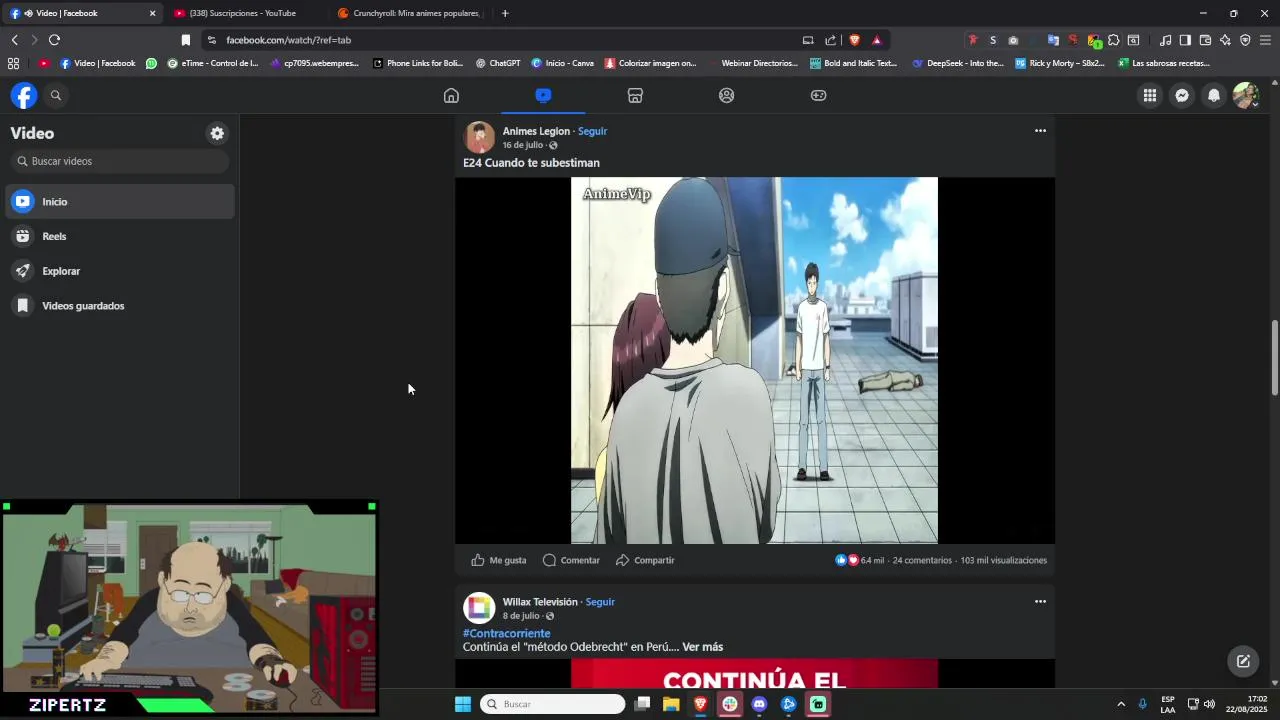Open Video settings gear
The height and width of the screenshot is (720, 1280).
[x=217, y=133]
